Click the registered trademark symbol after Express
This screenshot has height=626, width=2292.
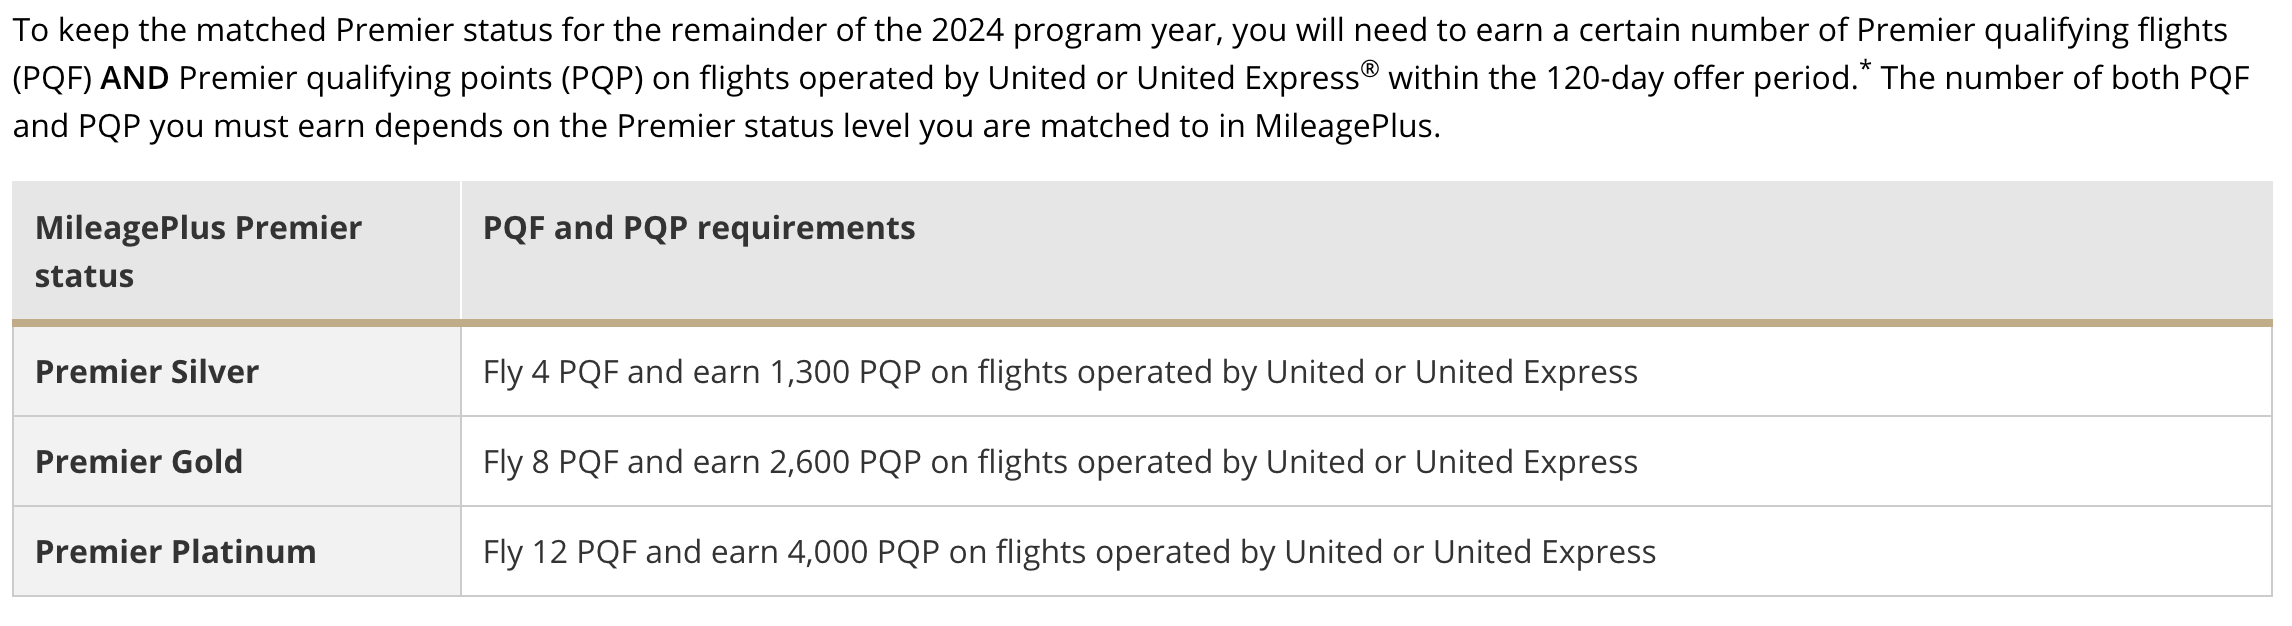1370,69
